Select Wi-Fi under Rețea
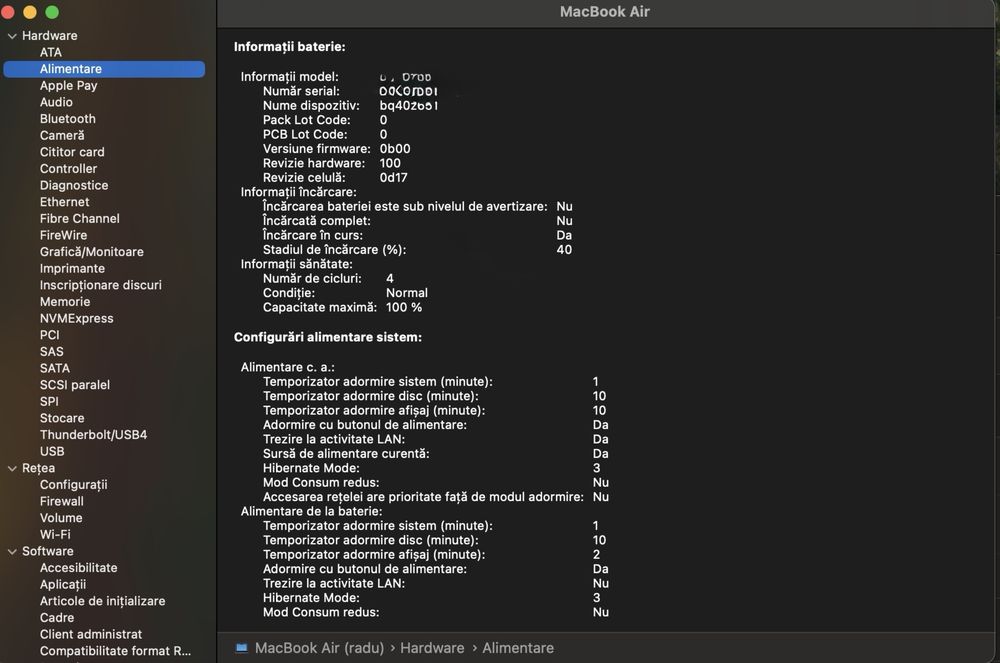The image size is (1000, 663). pyautogui.click(x=55, y=534)
